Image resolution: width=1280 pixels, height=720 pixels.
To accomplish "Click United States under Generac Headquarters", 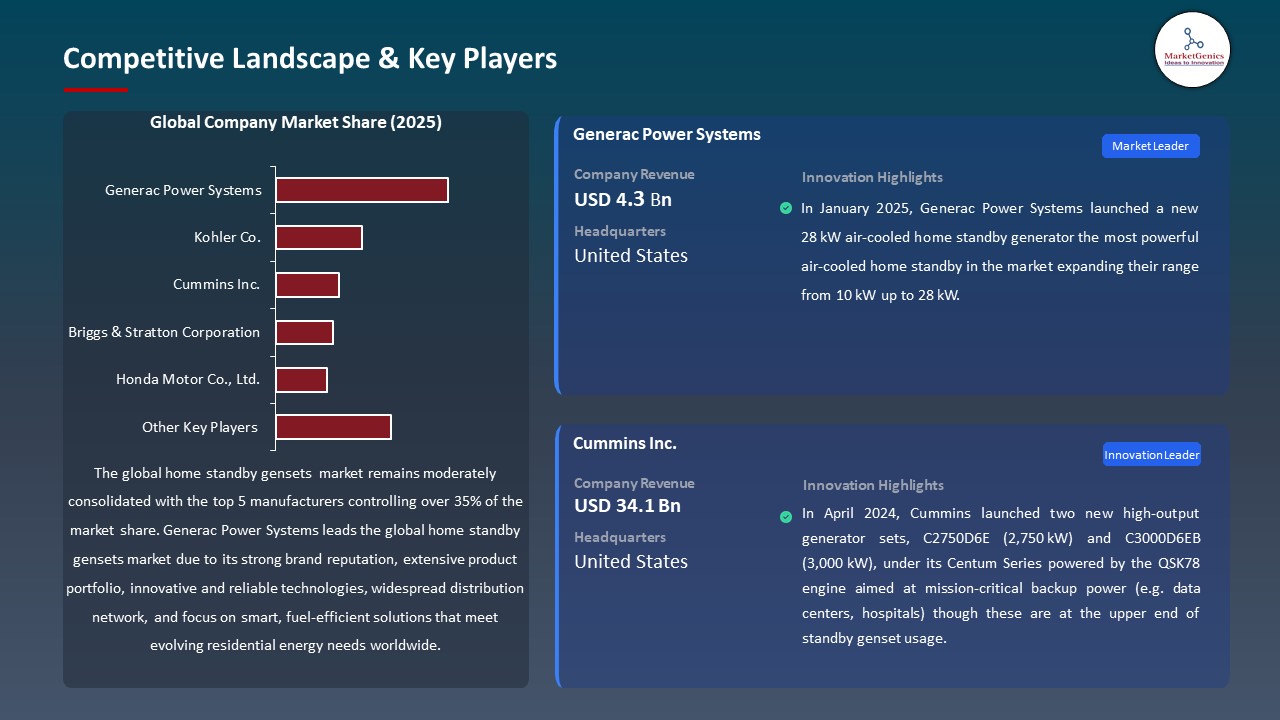I will [x=630, y=255].
